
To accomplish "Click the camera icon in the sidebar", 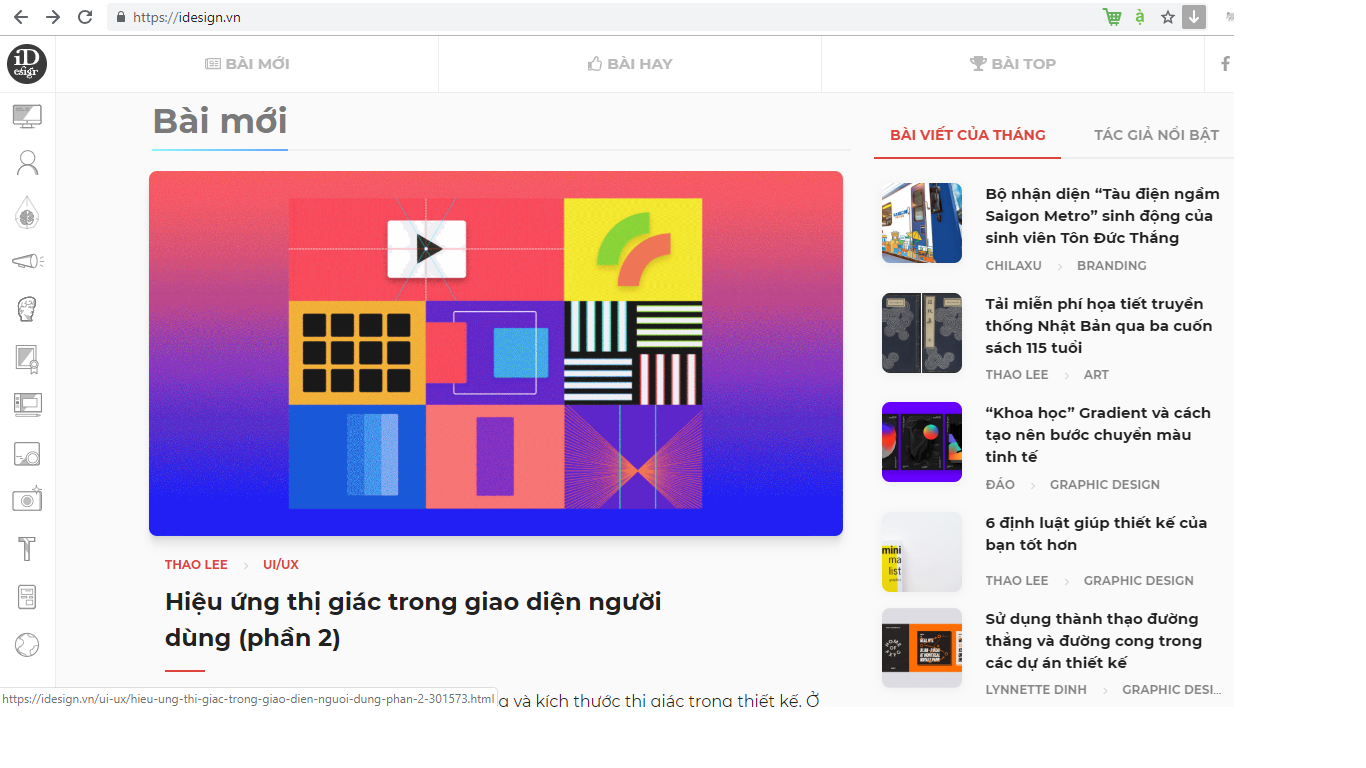I will 27,499.
